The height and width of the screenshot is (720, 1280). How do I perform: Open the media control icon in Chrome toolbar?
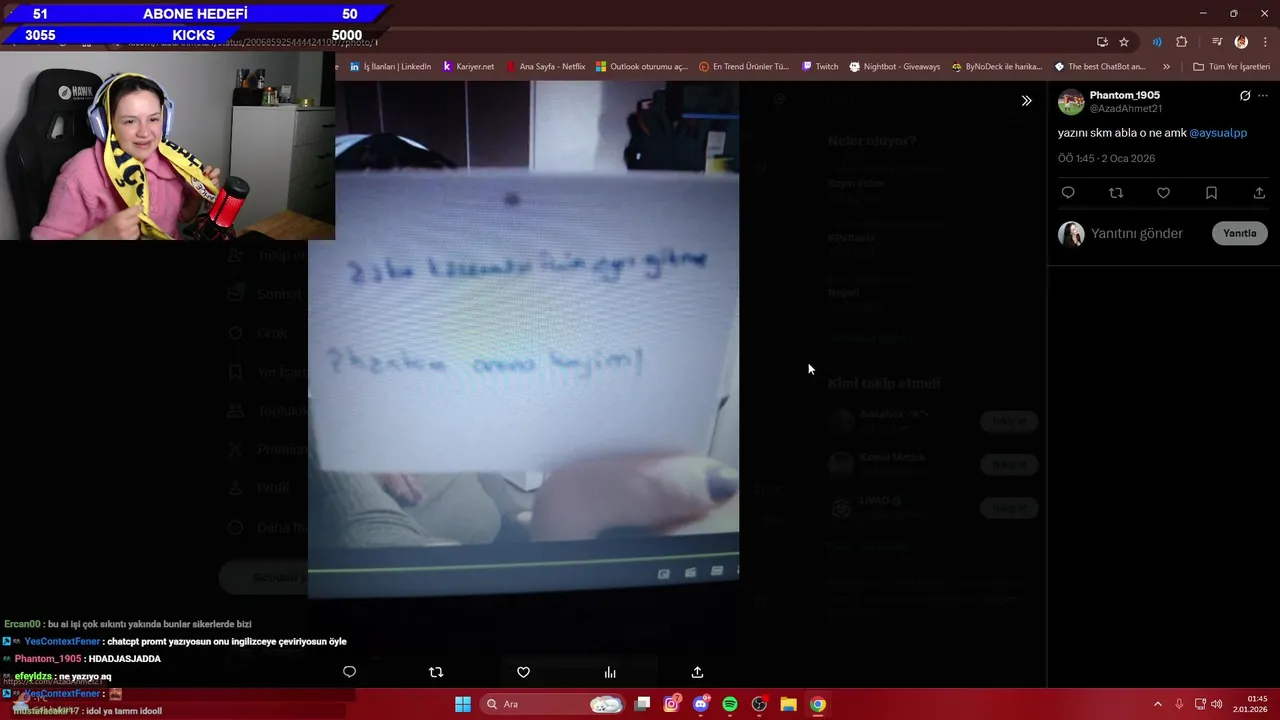click(1217, 42)
